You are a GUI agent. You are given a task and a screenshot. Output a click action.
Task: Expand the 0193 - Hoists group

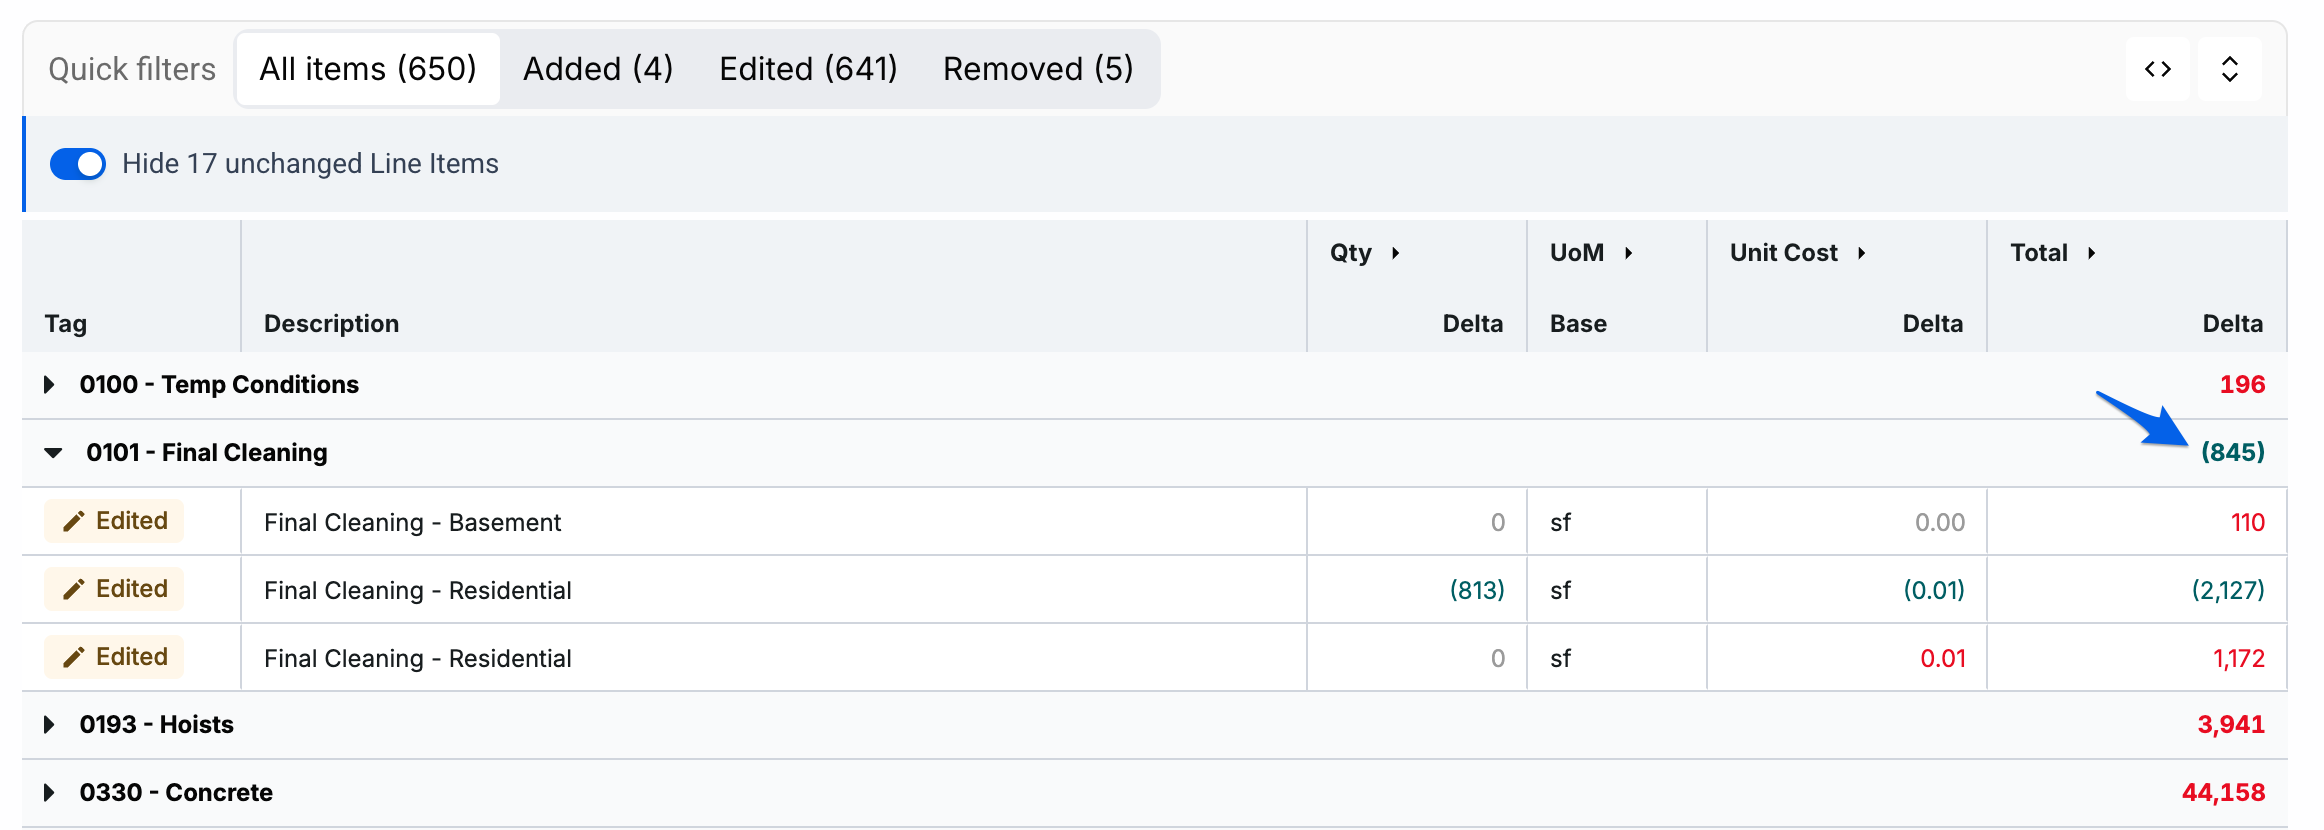(x=49, y=725)
